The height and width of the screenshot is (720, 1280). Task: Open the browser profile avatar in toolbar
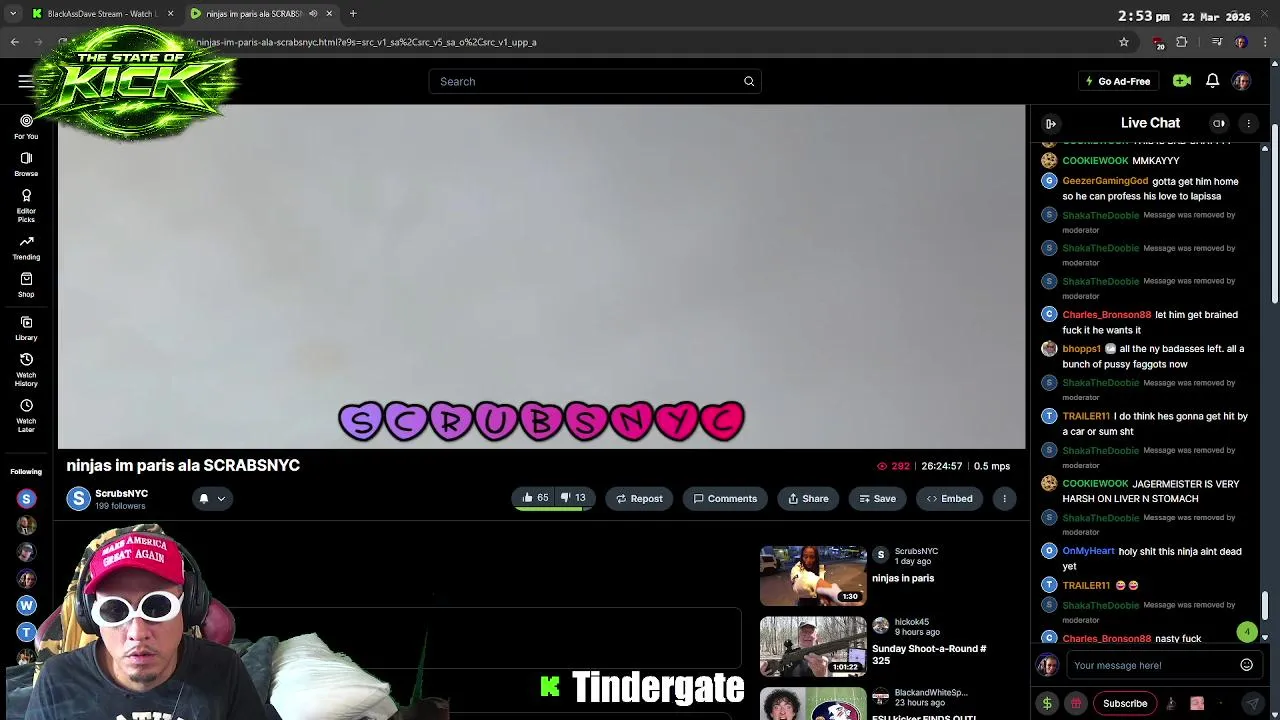tap(1241, 42)
